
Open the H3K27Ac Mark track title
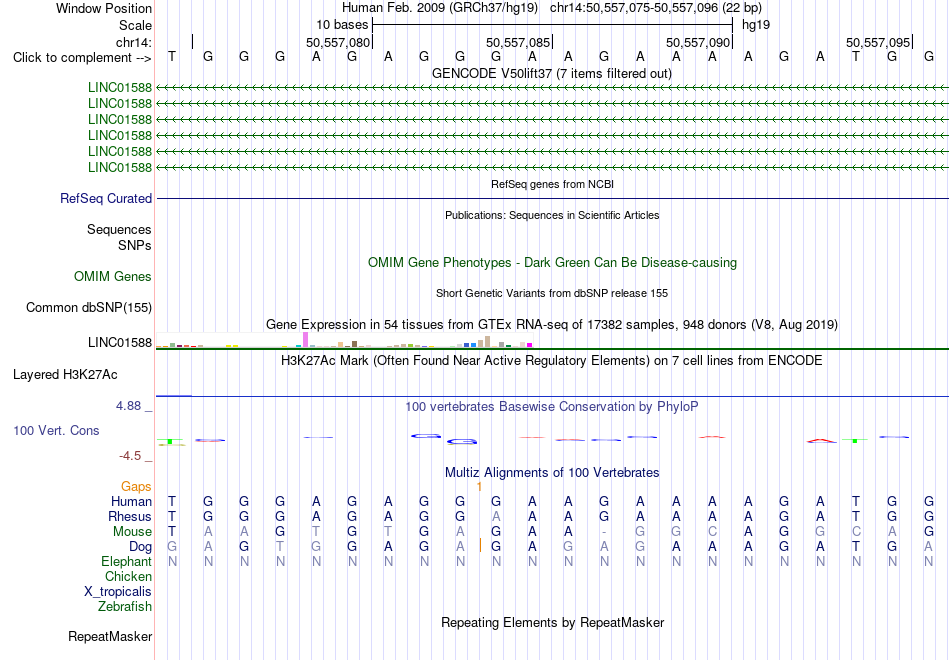[552, 361]
